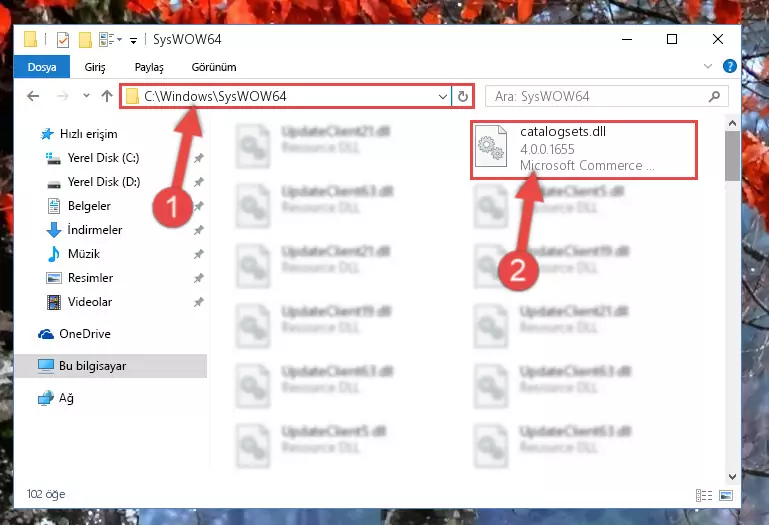Switch to details view in status bar
The height and width of the screenshot is (525, 769).
(704, 496)
